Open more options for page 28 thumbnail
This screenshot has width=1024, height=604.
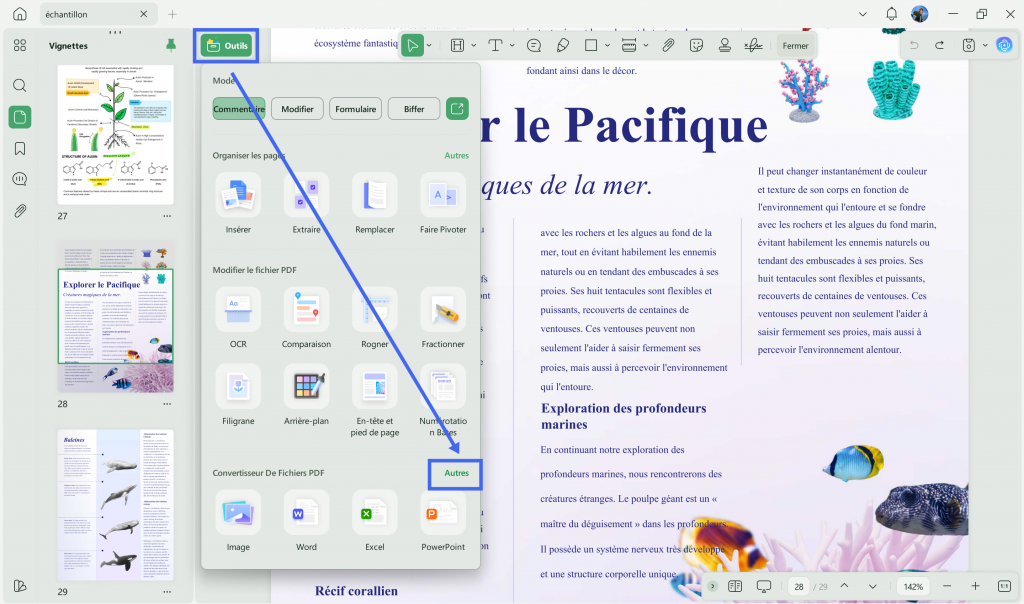point(167,404)
